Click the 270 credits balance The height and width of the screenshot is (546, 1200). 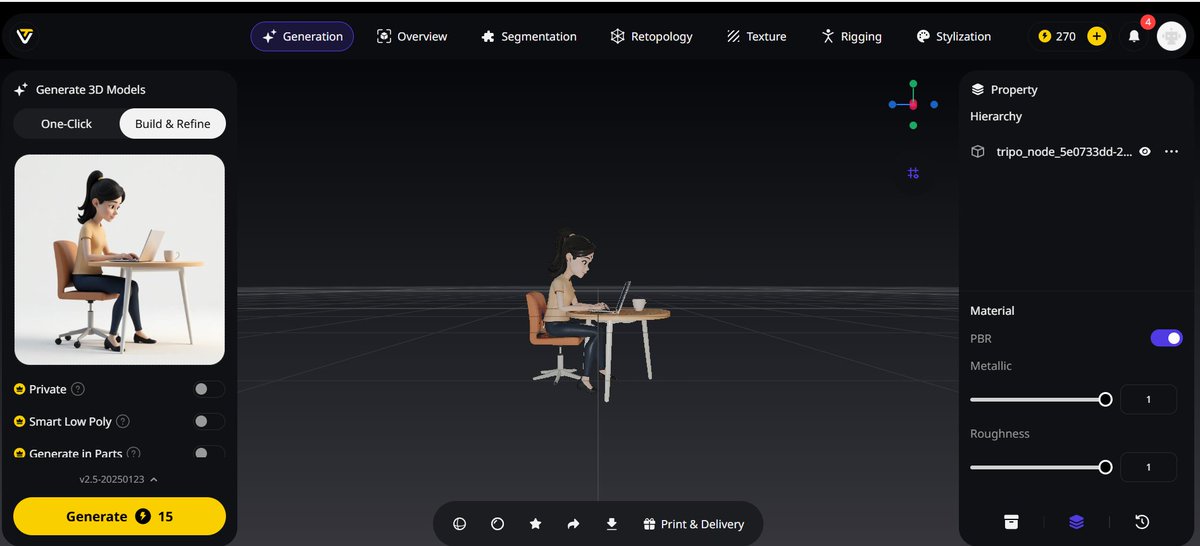click(1057, 36)
